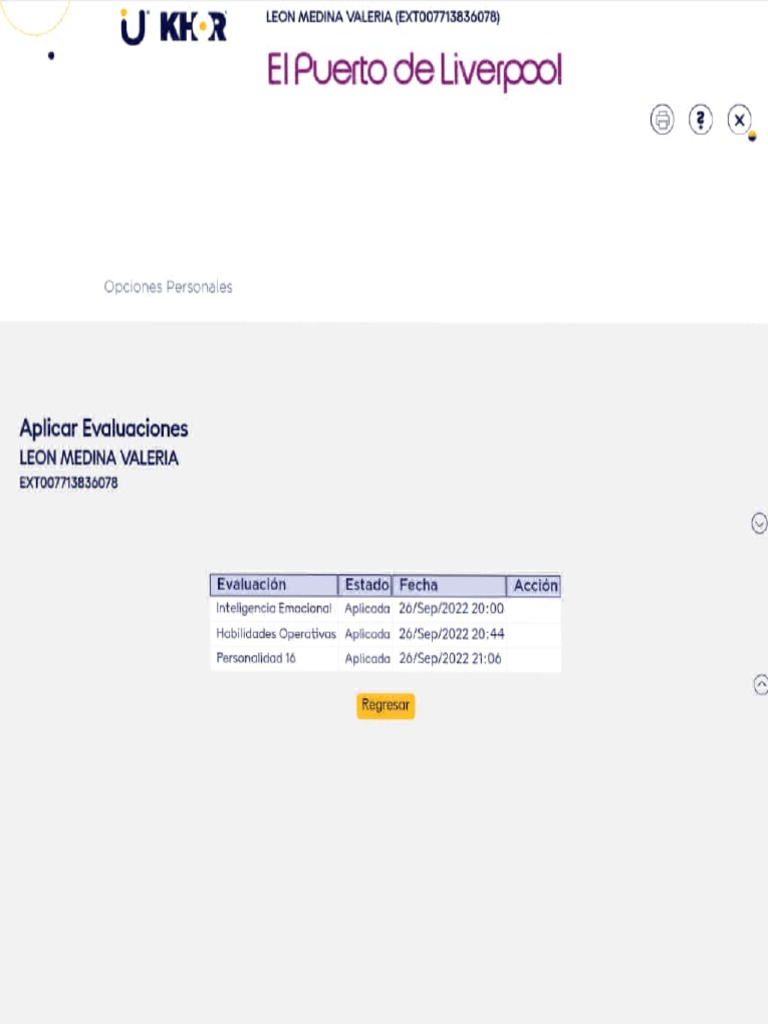Click the X exit icon at top right
Viewport: 768px width, 1024px height.
739,120
